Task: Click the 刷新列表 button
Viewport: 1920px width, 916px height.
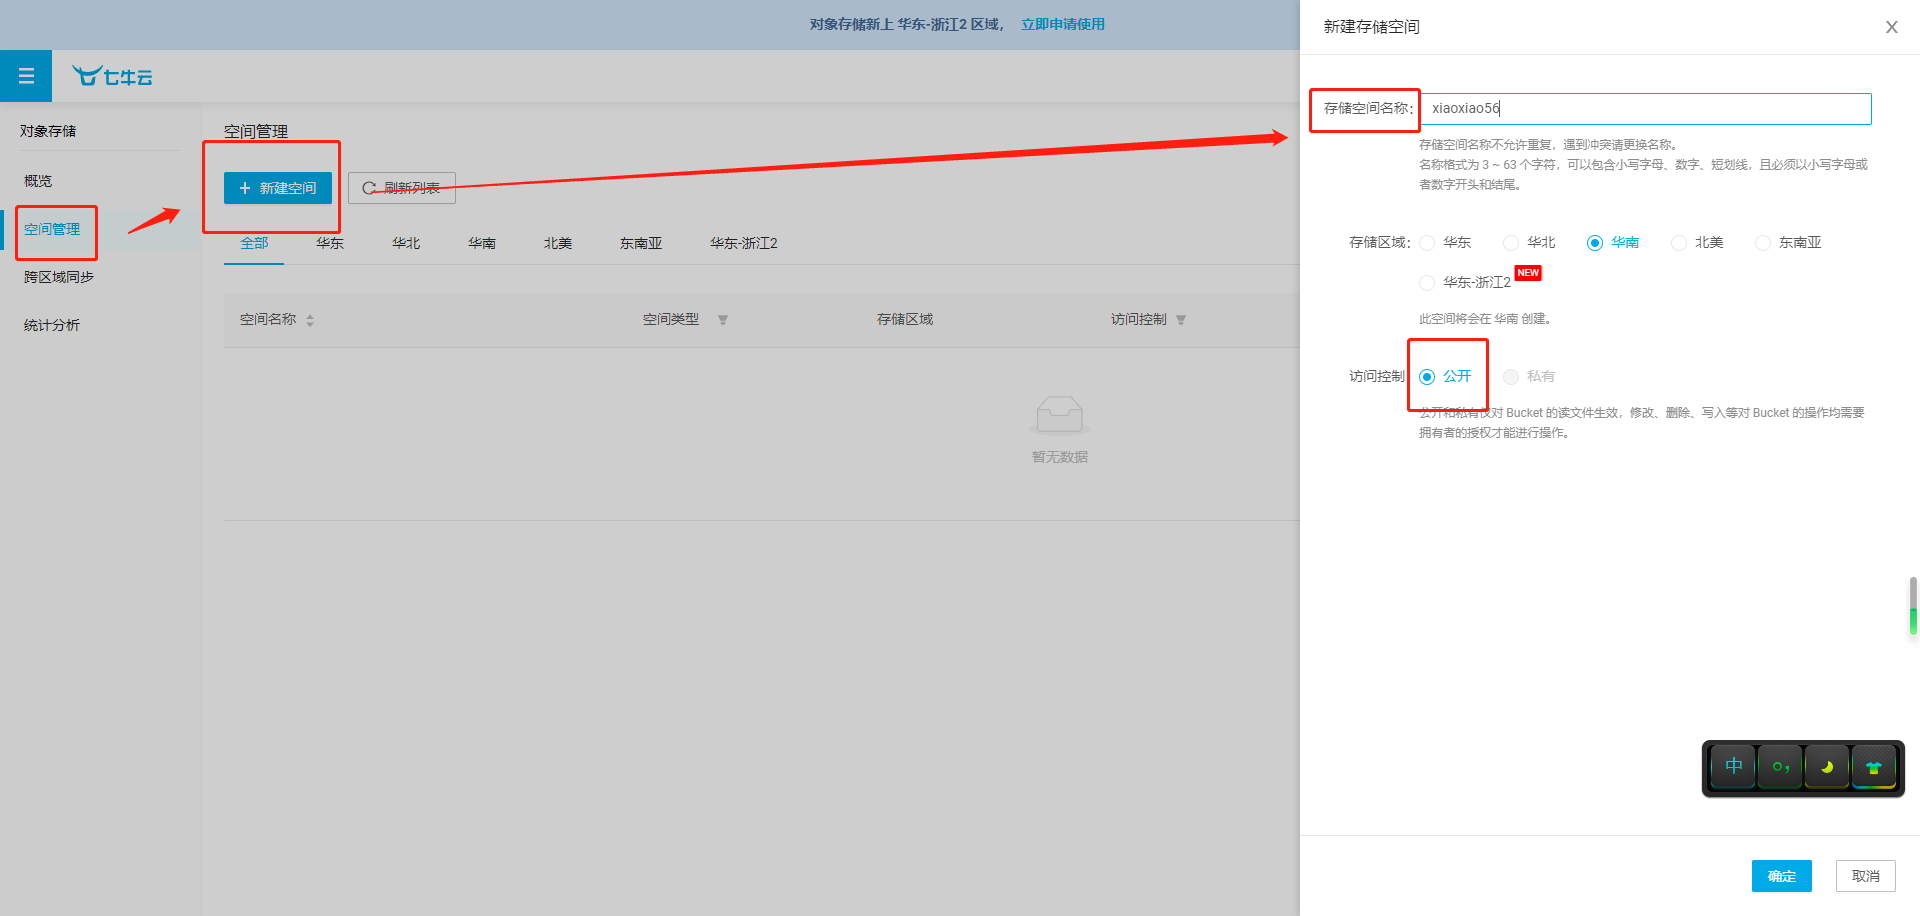Action: [x=402, y=188]
